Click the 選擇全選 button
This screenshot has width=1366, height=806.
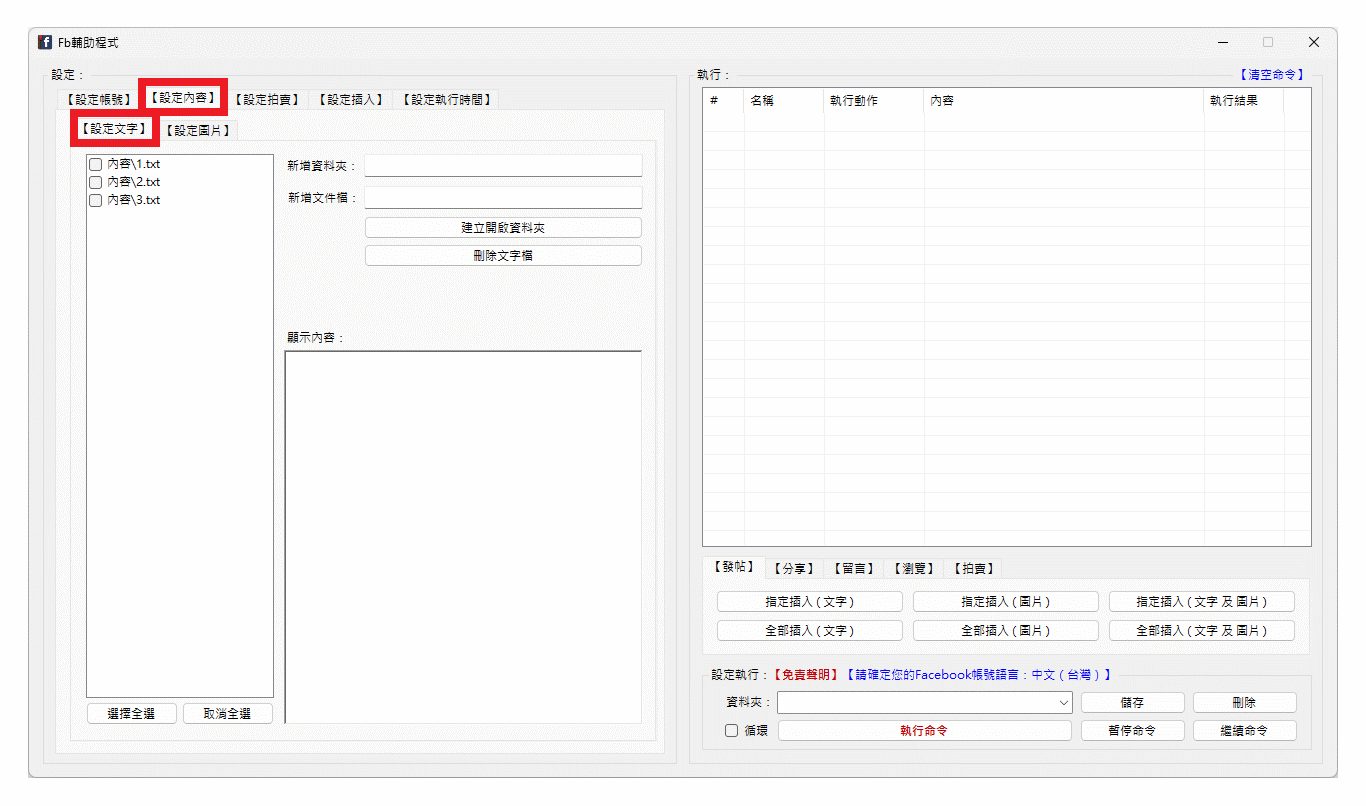(x=131, y=714)
